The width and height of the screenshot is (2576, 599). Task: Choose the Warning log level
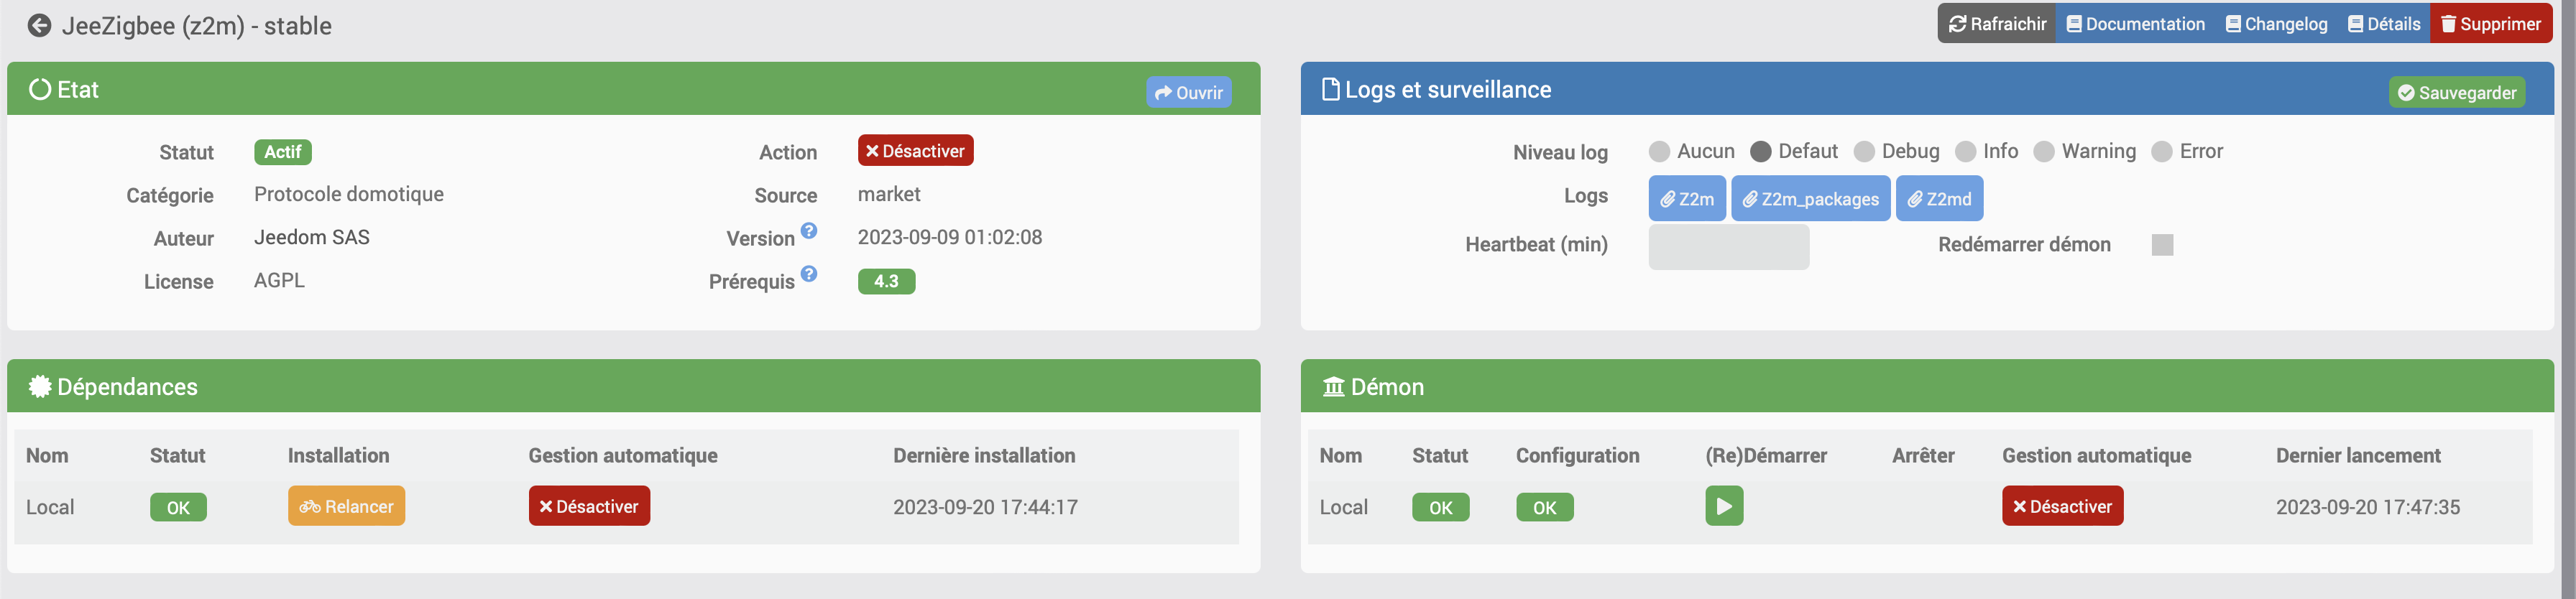[2044, 152]
